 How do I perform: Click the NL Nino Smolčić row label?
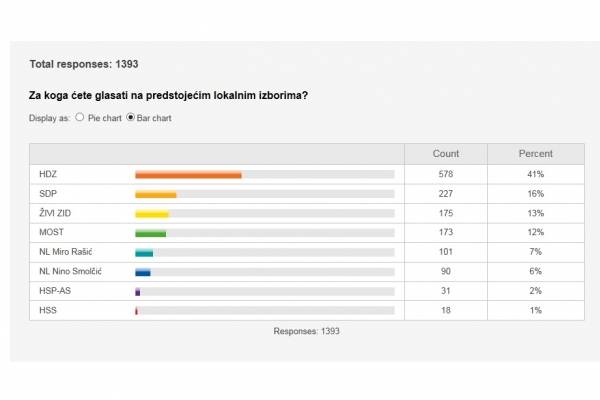[x=70, y=271]
